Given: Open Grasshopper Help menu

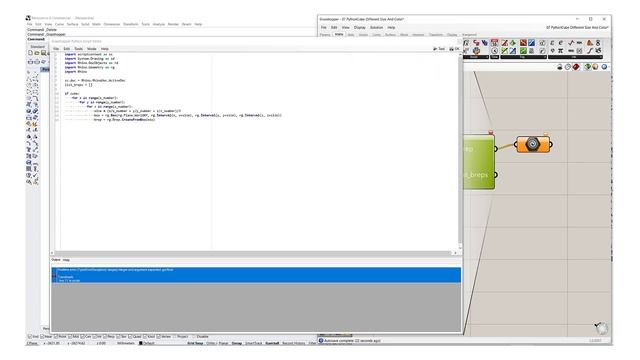Looking at the screenshot, I should 391,27.
